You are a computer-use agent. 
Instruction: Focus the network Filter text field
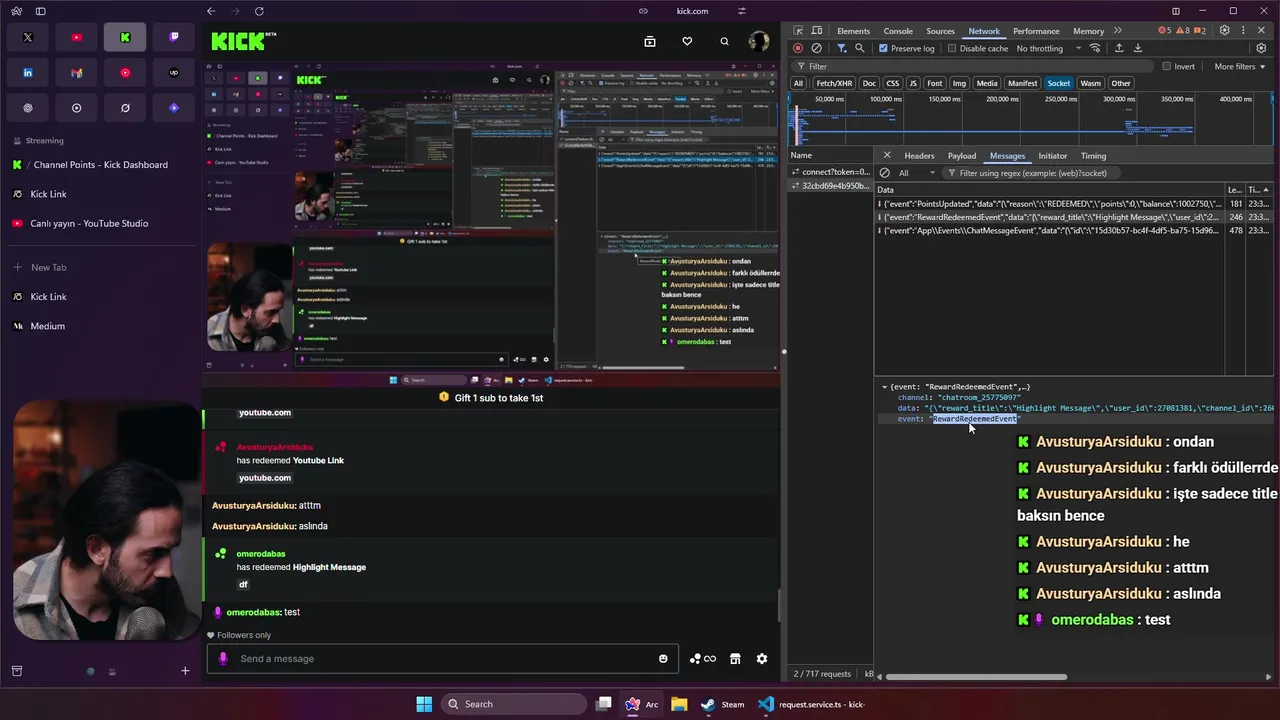pyautogui.click(x=975, y=66)
